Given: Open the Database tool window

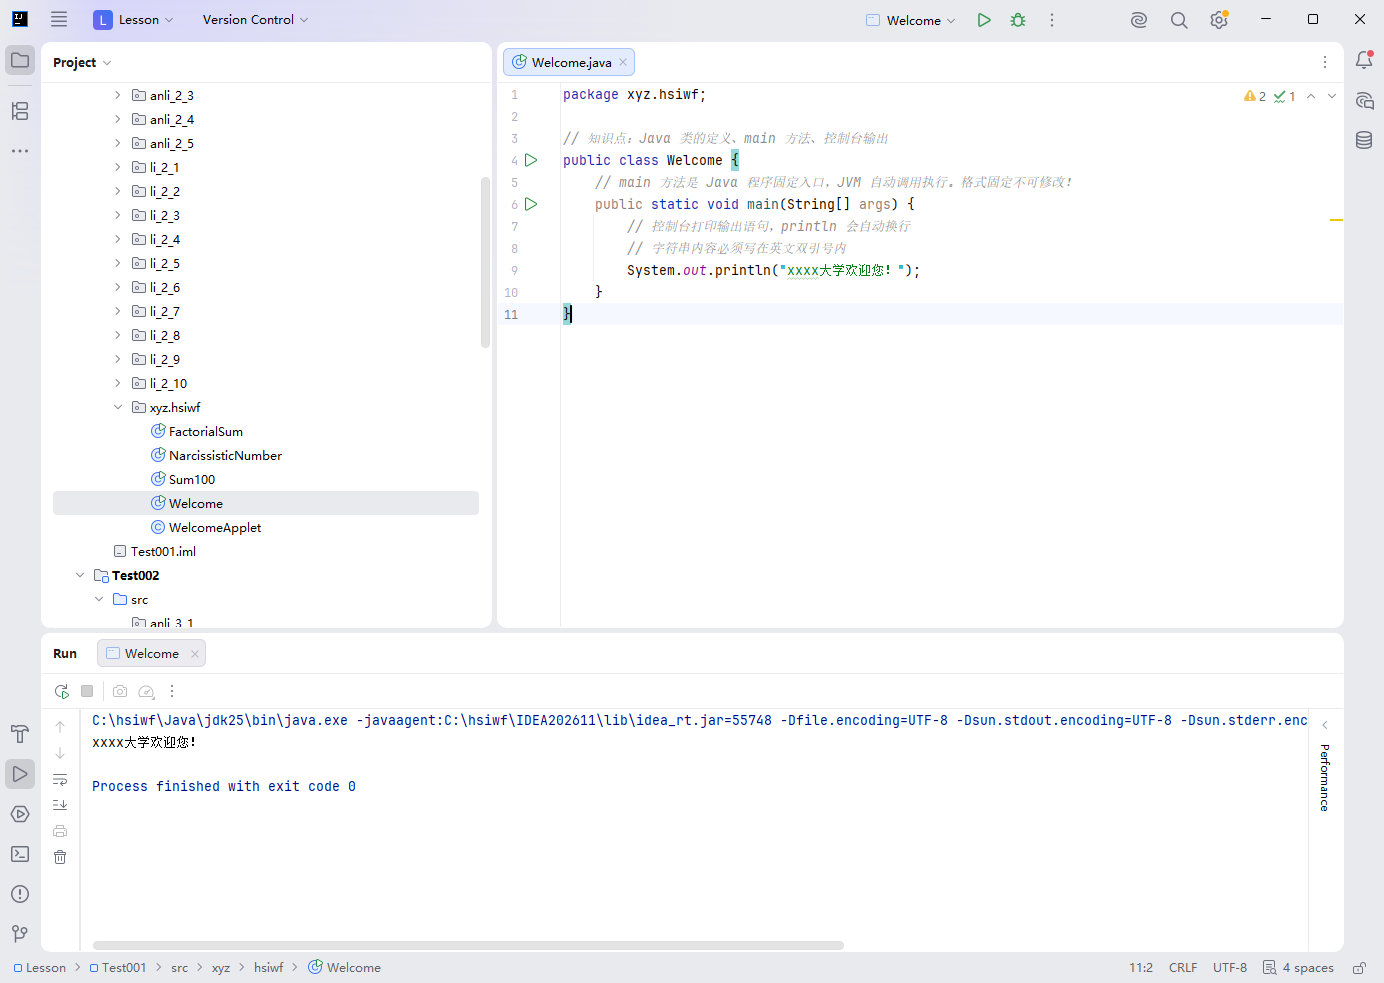Looking at the screenshot, I should (1364, 140).
